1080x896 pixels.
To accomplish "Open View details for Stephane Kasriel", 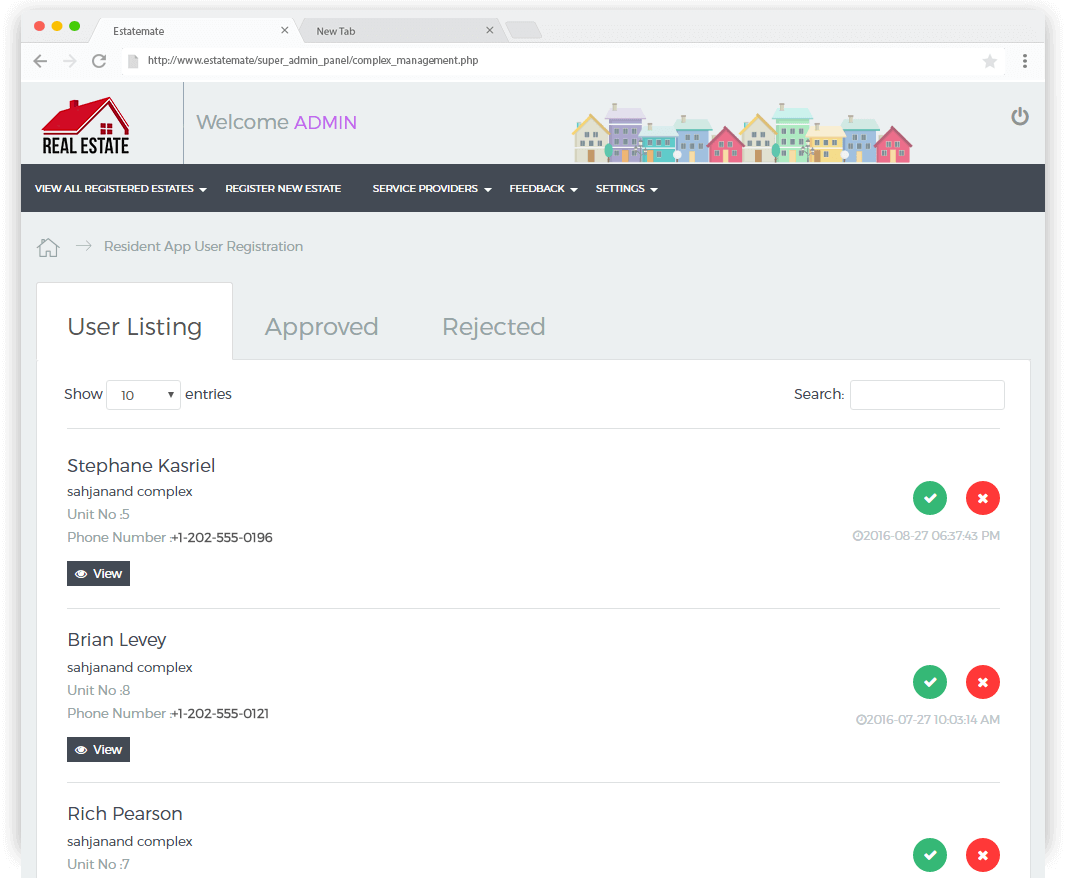I will 98,573.
